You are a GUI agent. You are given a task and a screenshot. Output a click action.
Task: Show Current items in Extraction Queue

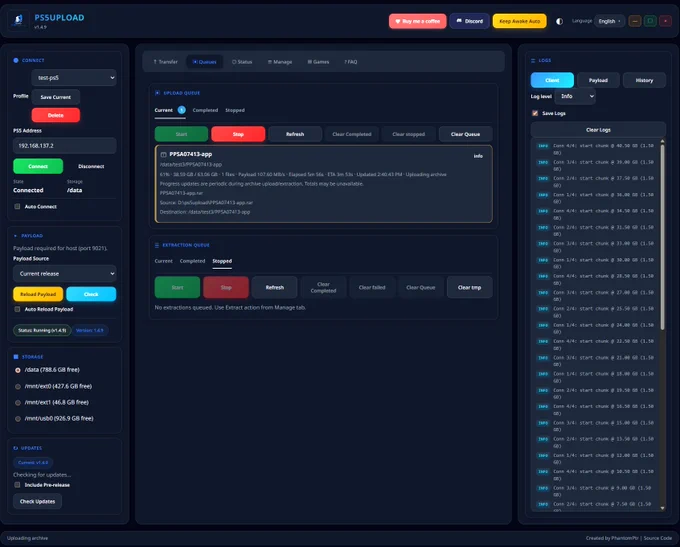pos(163,261)
